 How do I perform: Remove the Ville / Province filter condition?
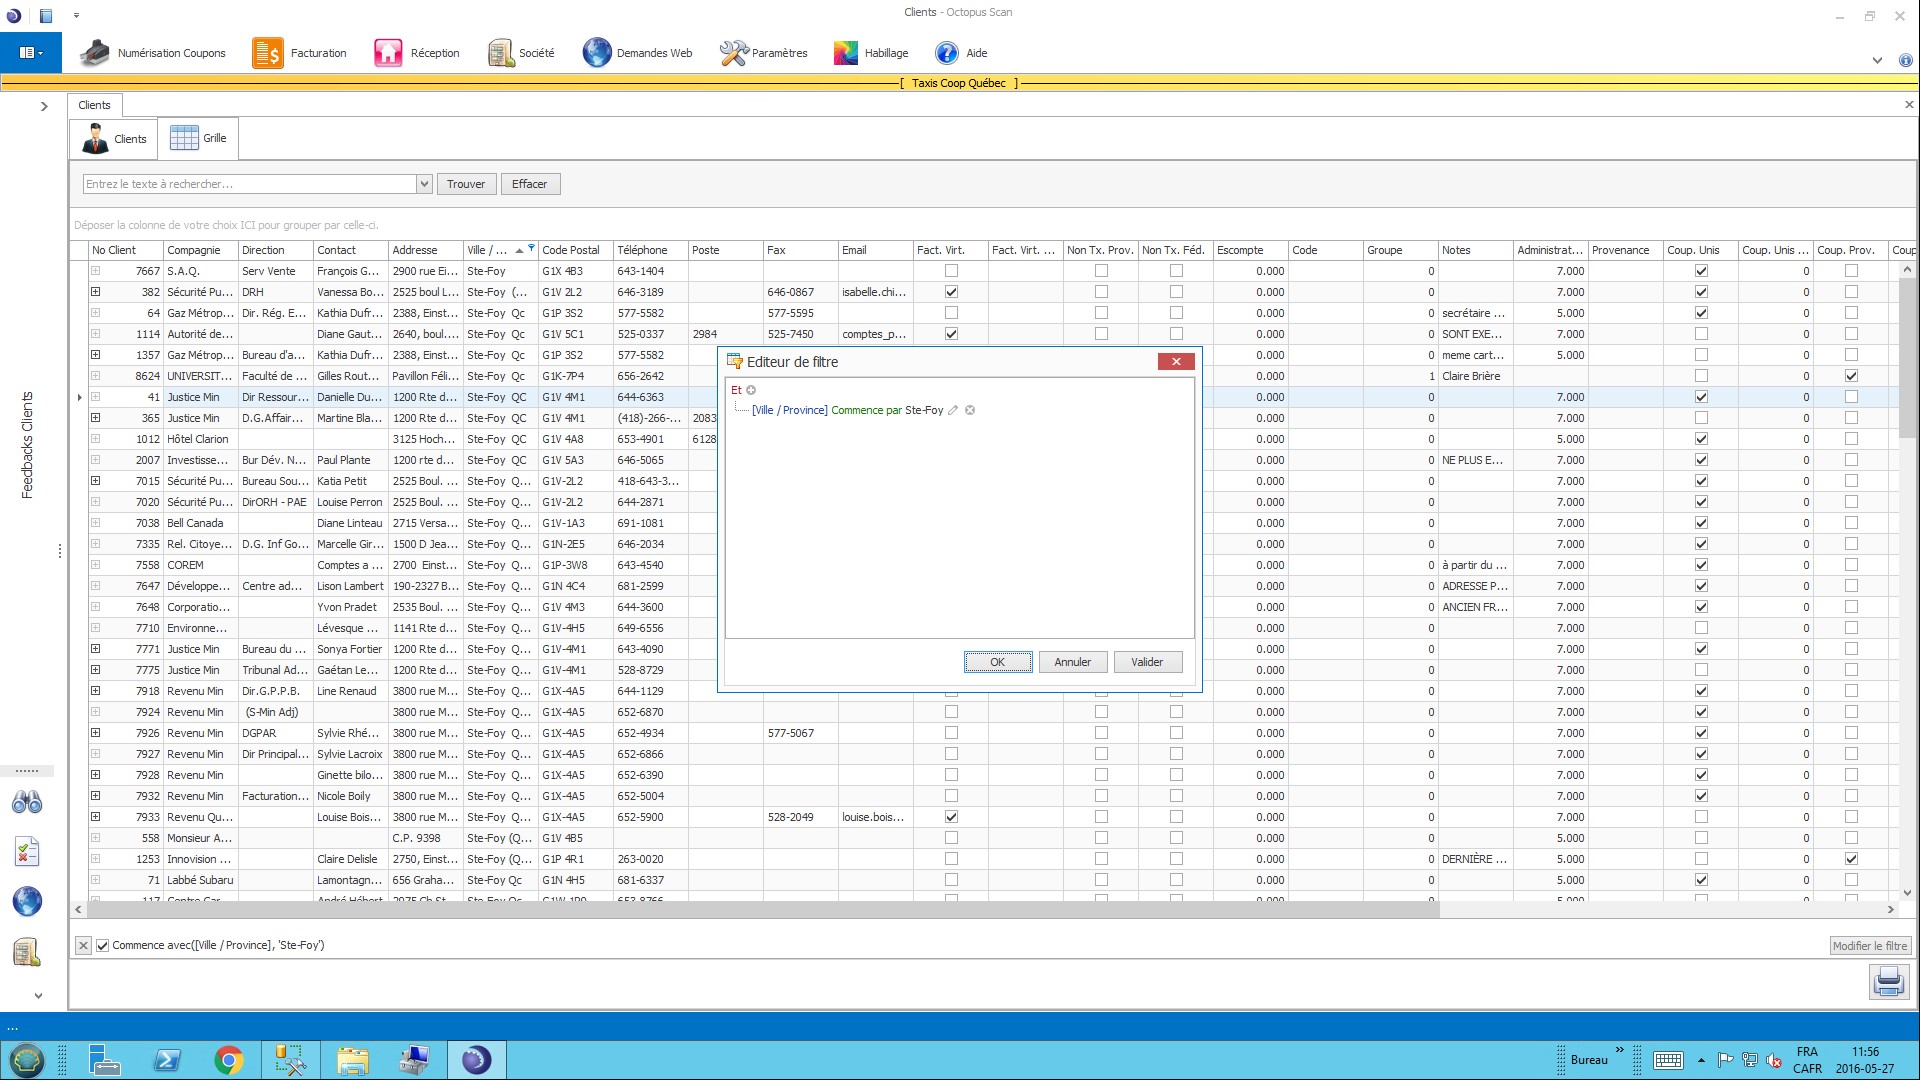coord(970,410)
